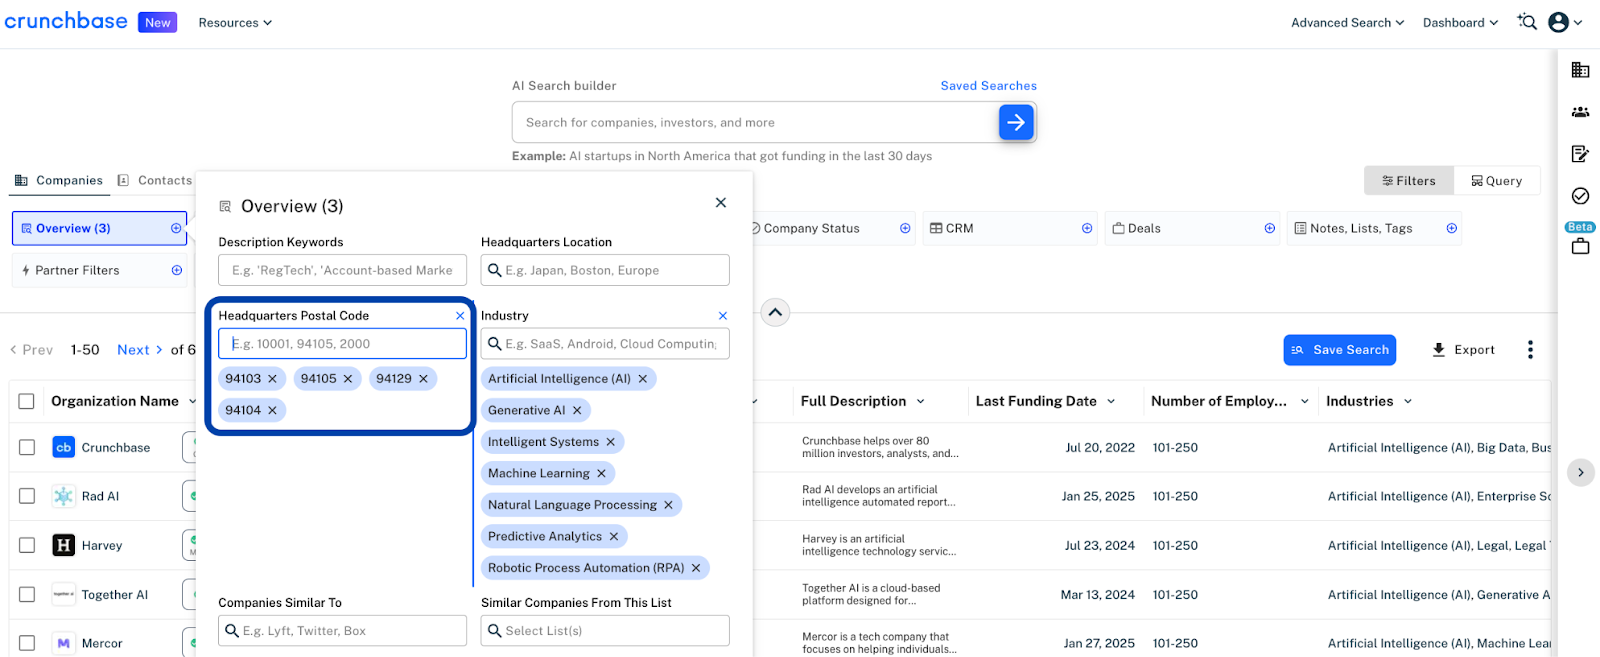Remove the Predictive Analytics industry chip

(x=614, y=536)
